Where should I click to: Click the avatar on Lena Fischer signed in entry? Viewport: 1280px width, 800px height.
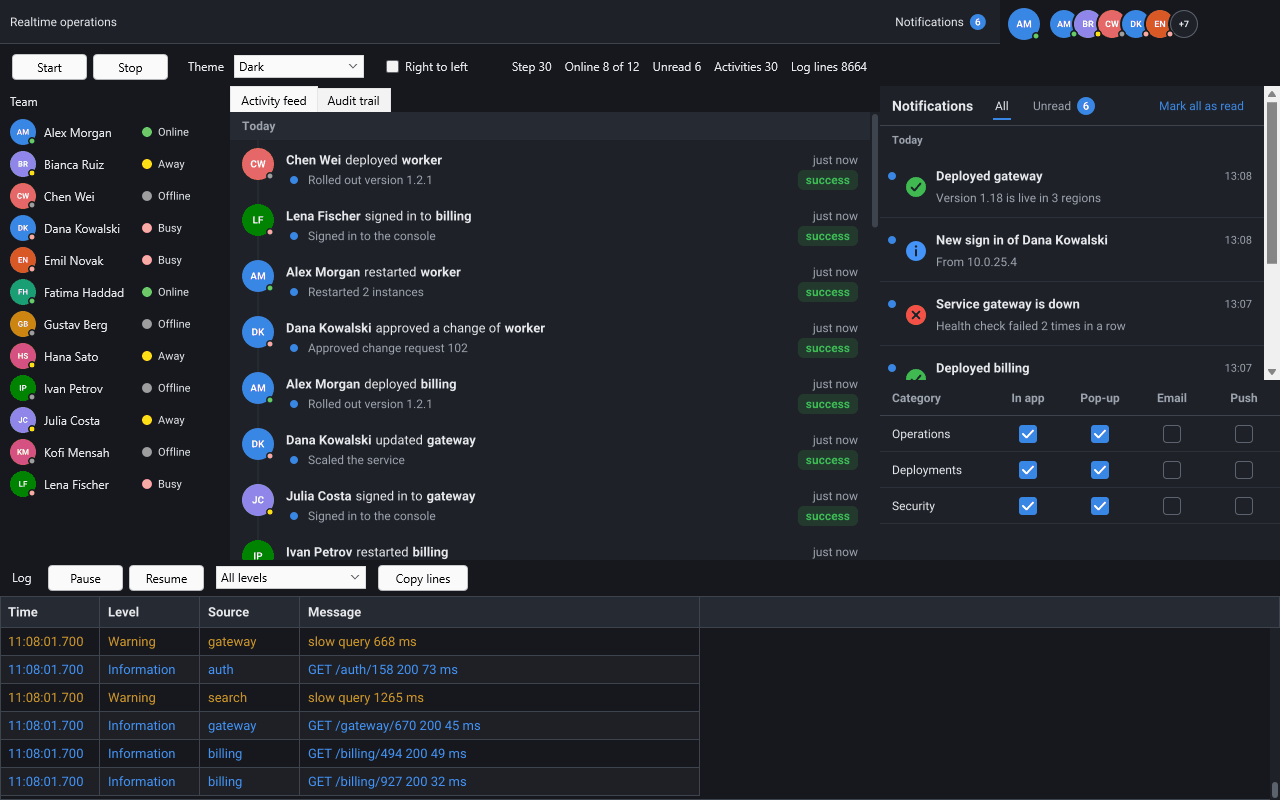pos(258,220)
